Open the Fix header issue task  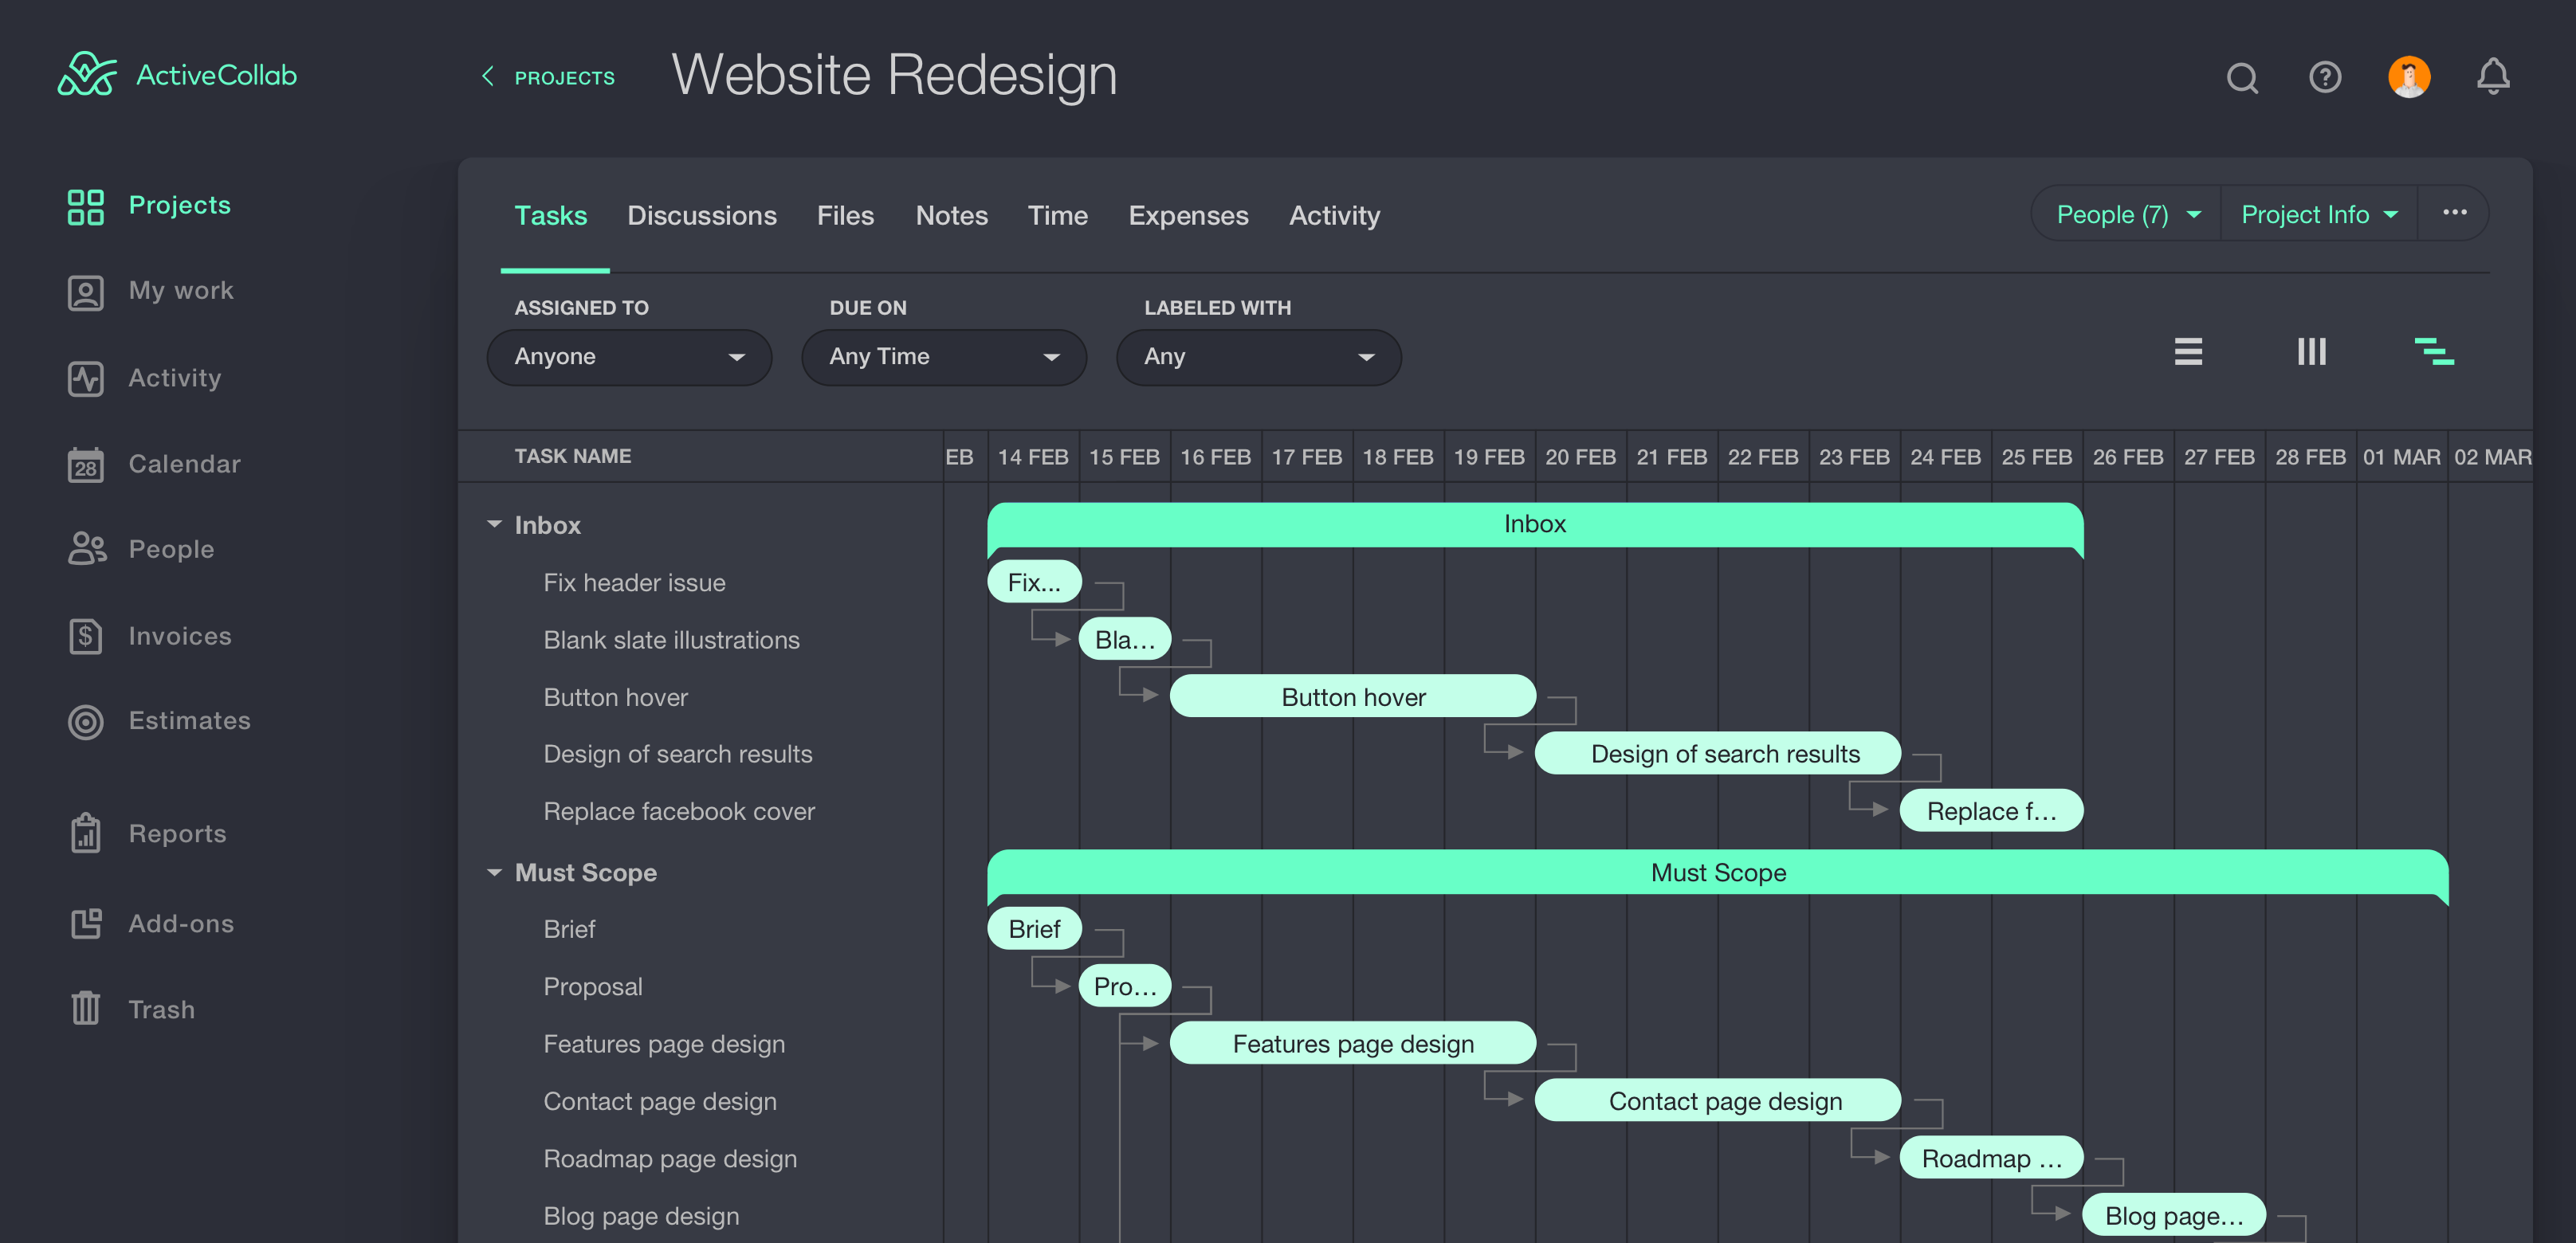634,583
